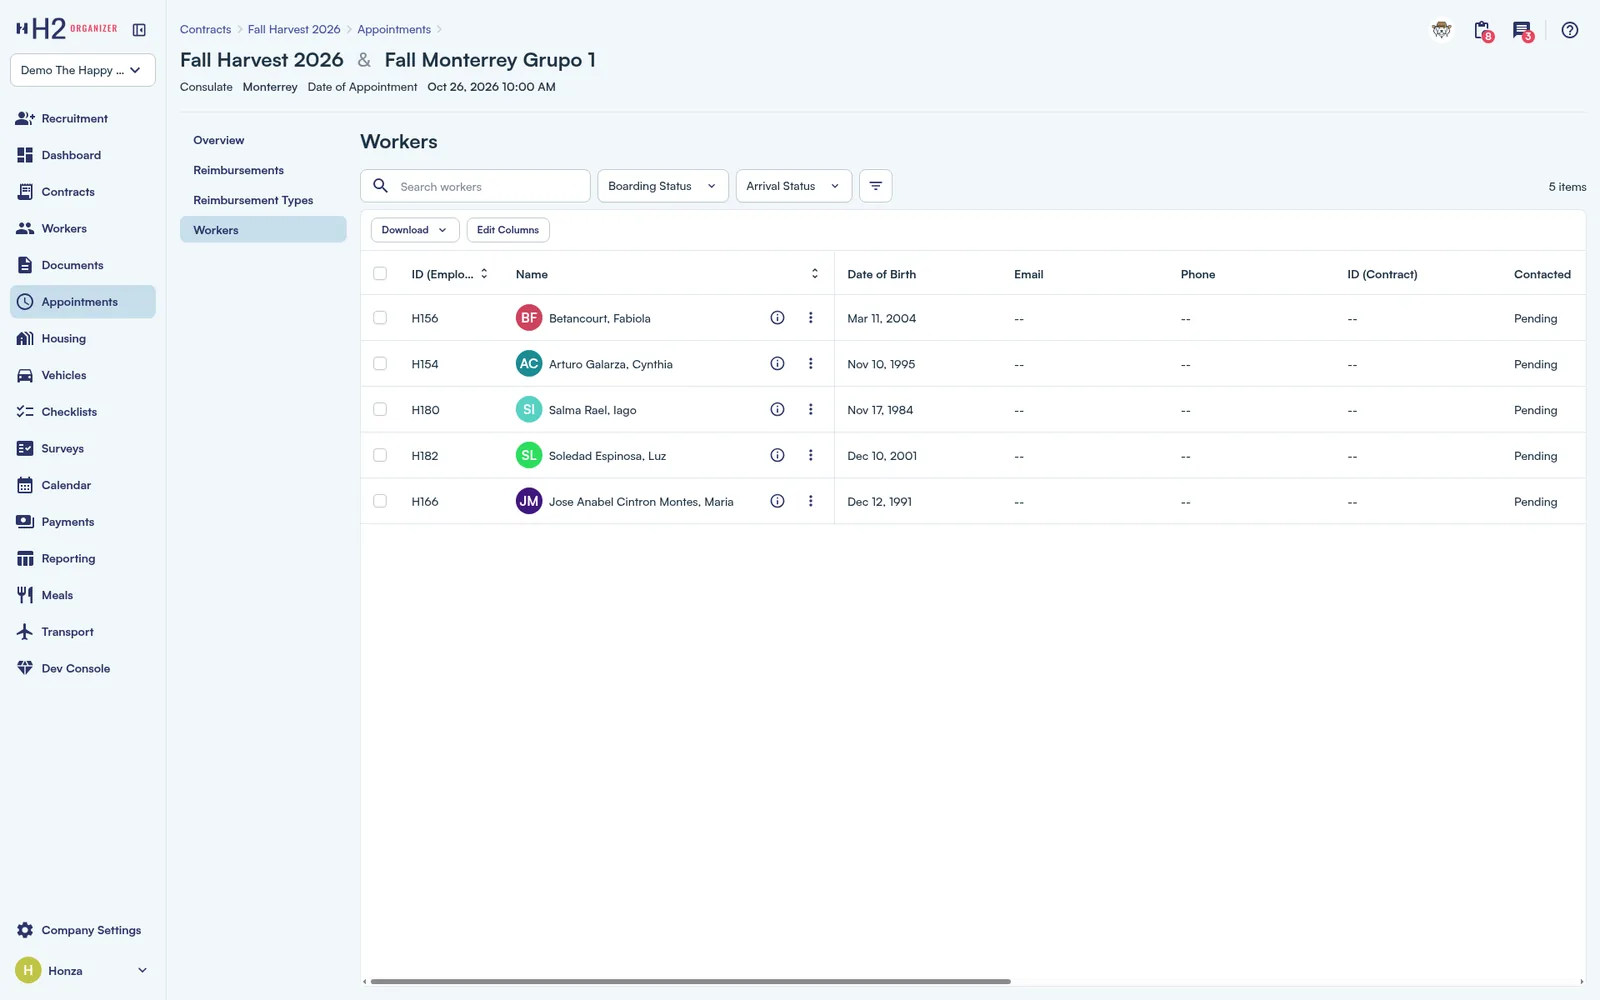
Task: Sort by the Name column arrows
Action: (815, 274)
